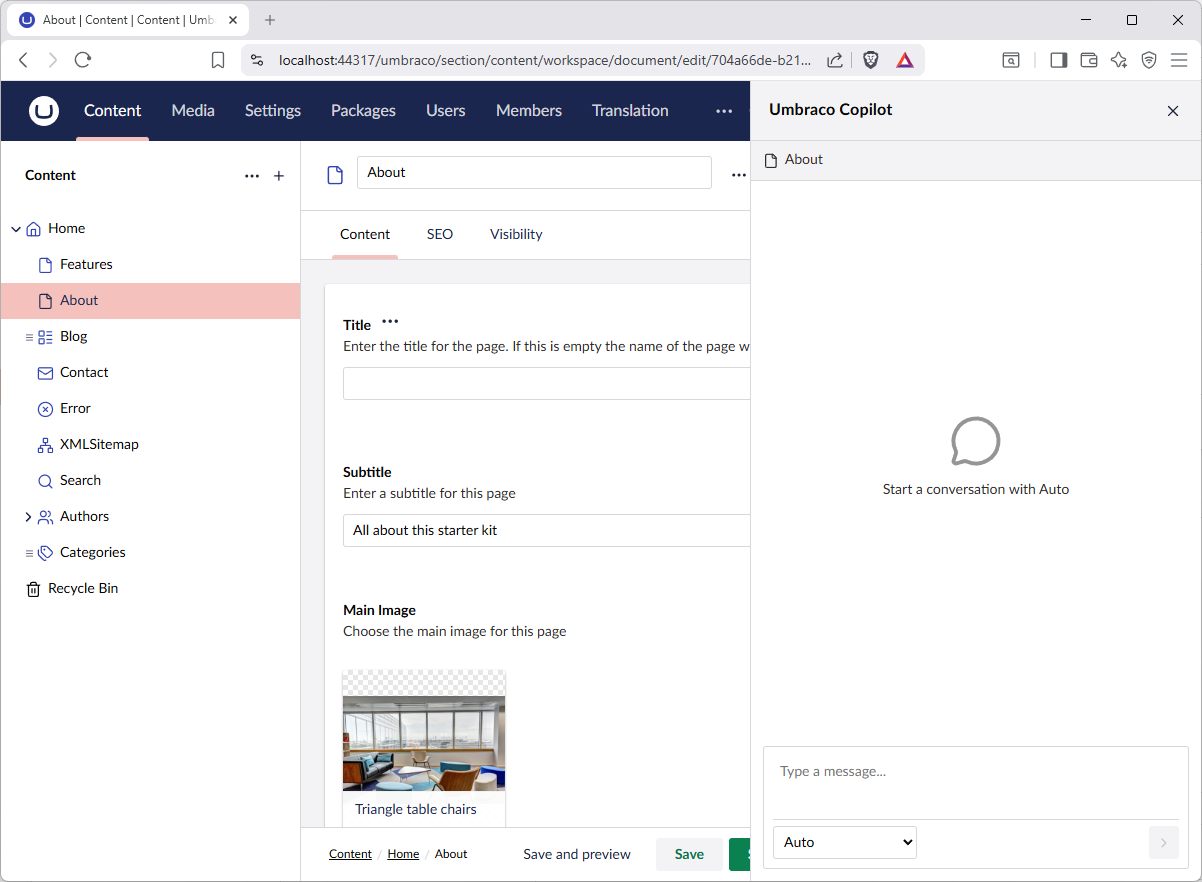1202x882 pixels.
Task: Collapse the Home tree node
Action: (16, 228)
